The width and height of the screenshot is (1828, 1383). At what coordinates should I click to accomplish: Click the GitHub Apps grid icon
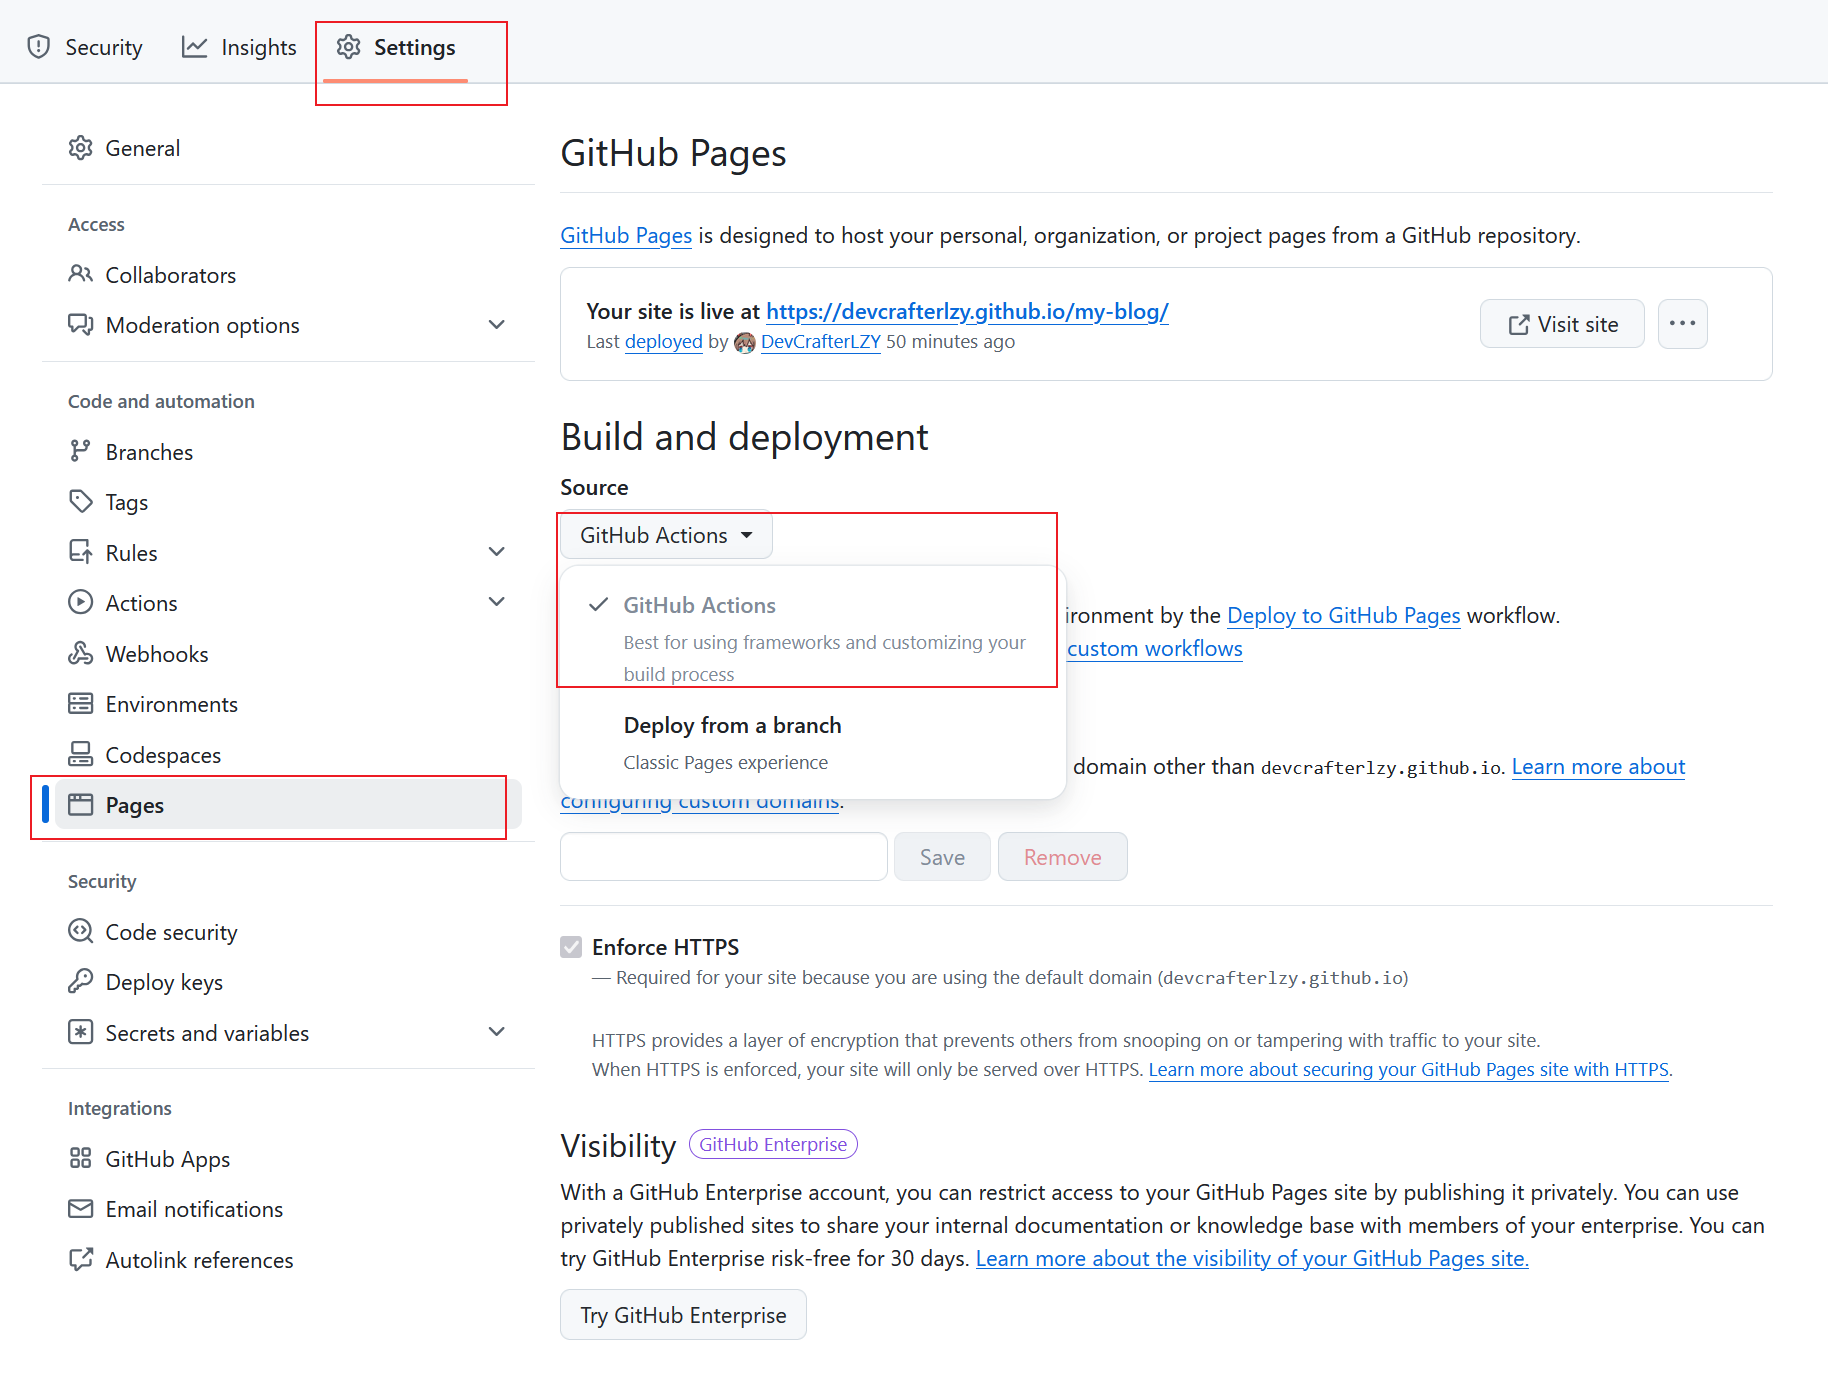[x=80, y=1158]
